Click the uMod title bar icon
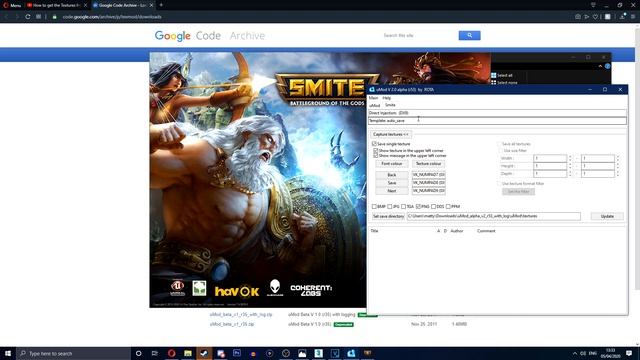The height and width of the screenshot is (360, 640). [372, 89]
